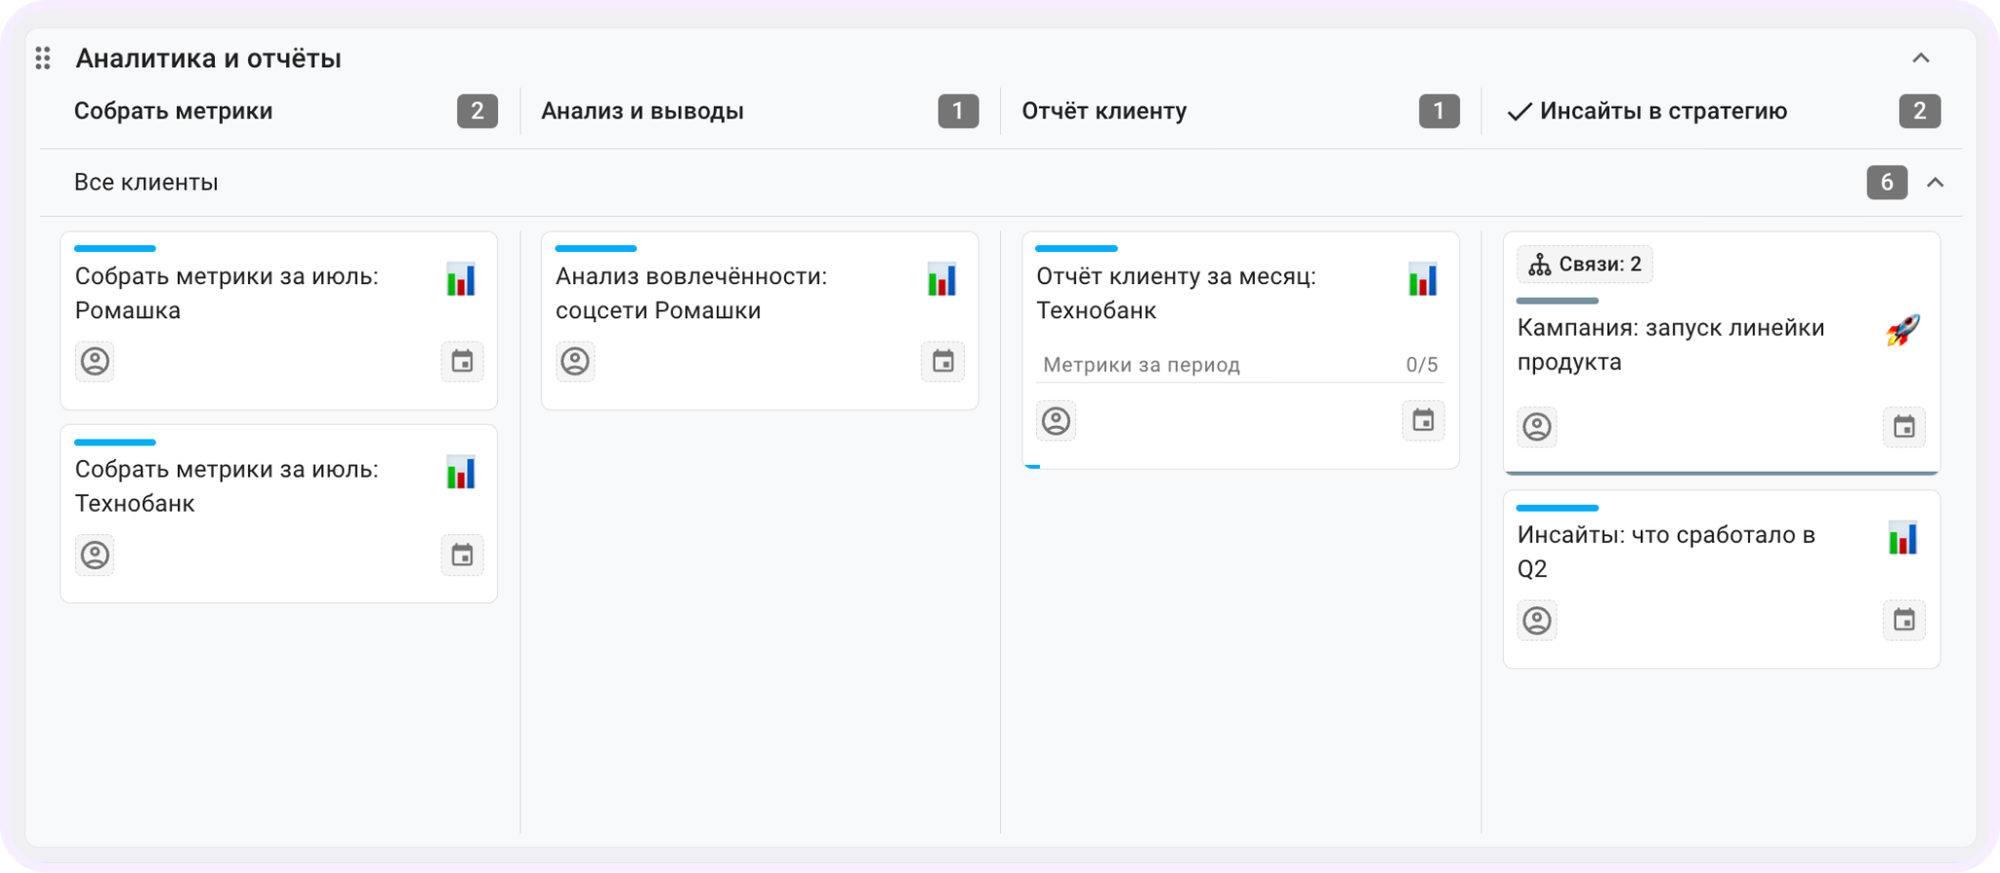The height and width of the screenshot is (873, 2000).
Task: Open assignee icon on Собрать метрики: Технобанк card
Action: pos(95,555)
